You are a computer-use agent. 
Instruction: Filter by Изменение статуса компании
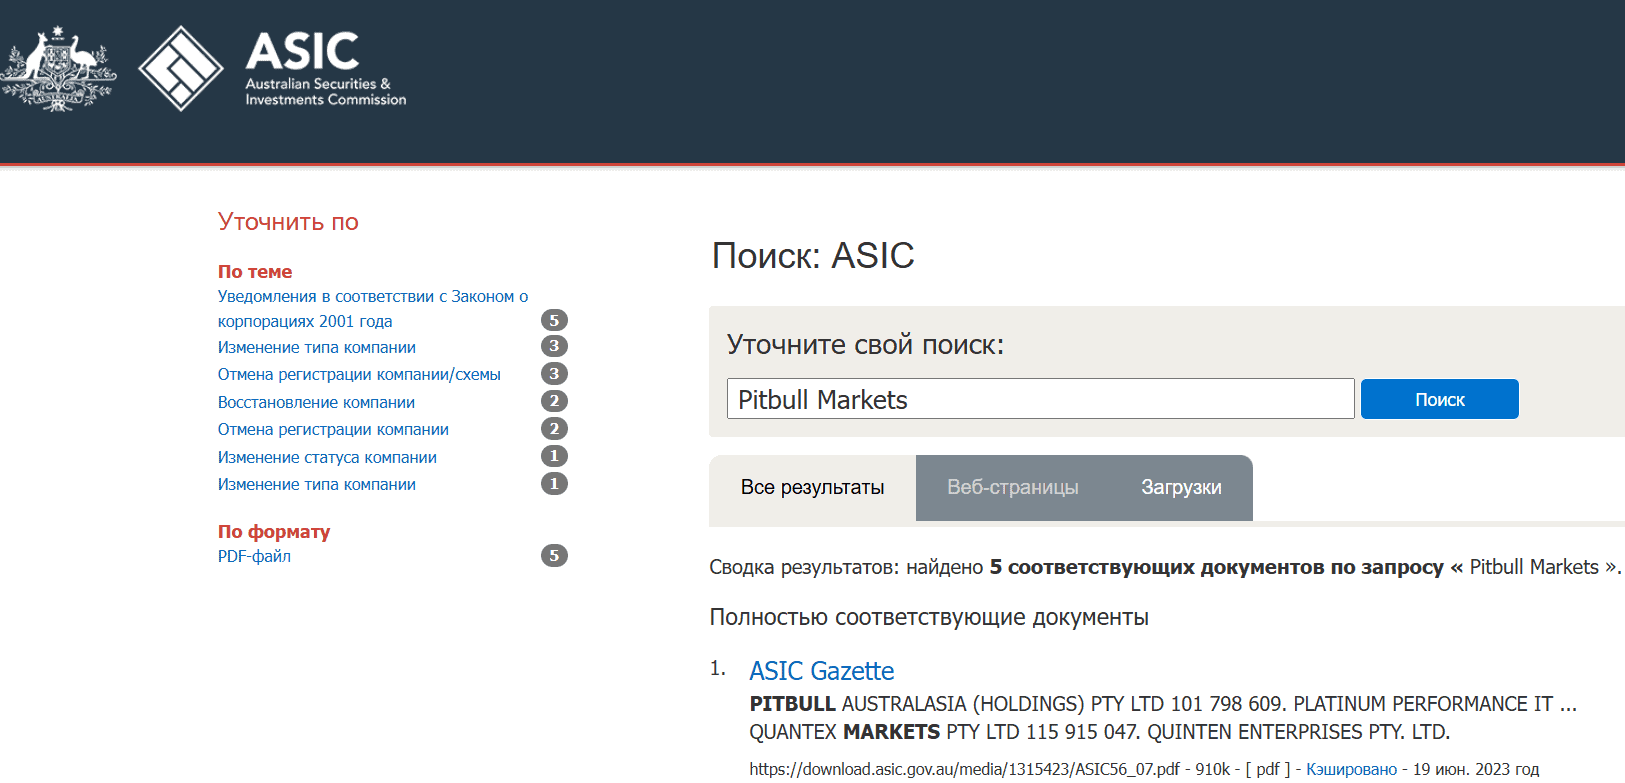point(327,457)
